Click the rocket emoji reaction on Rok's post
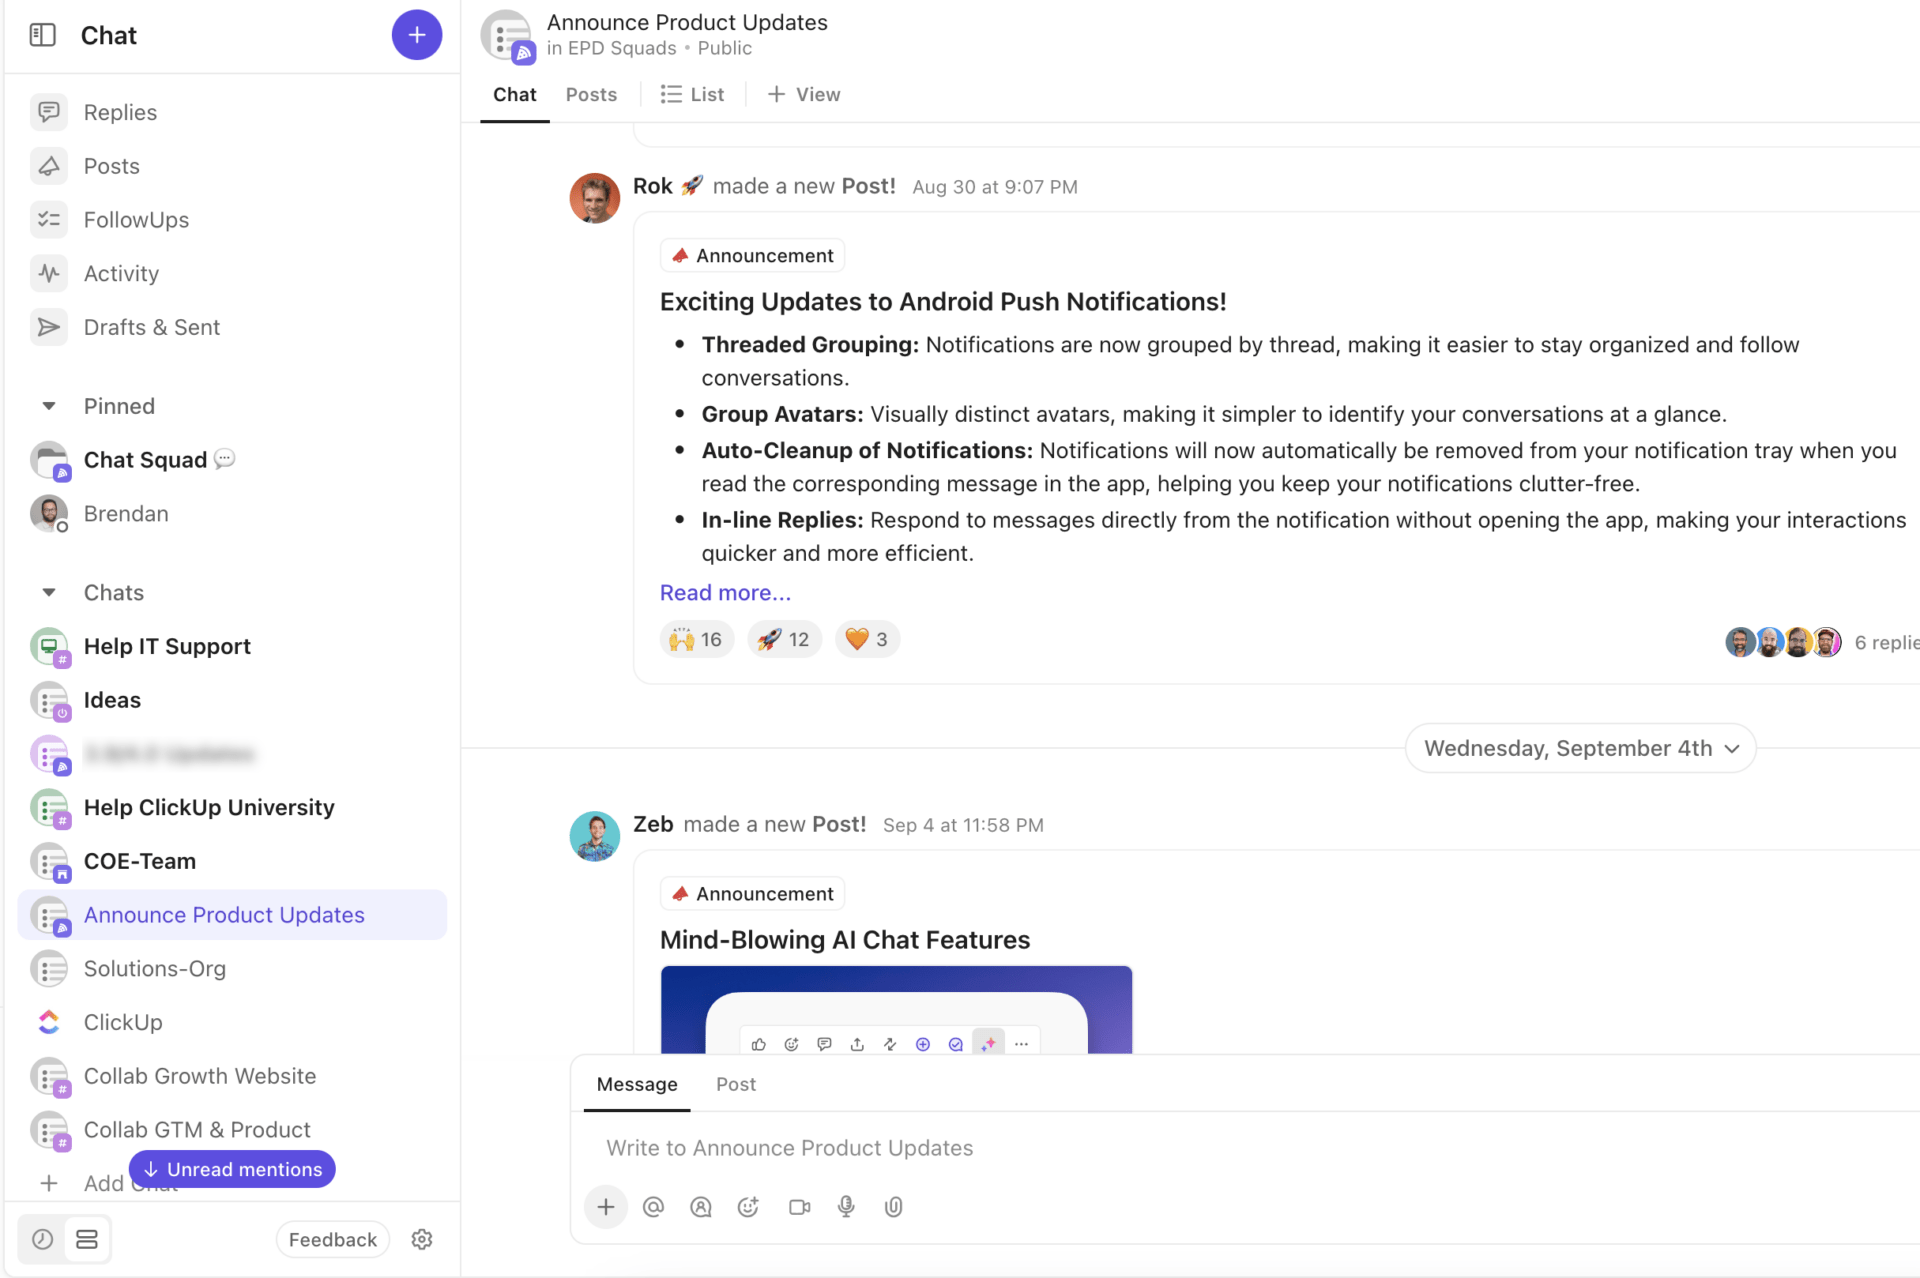This screenshot has width=1920, height=1278. [782, 639]
